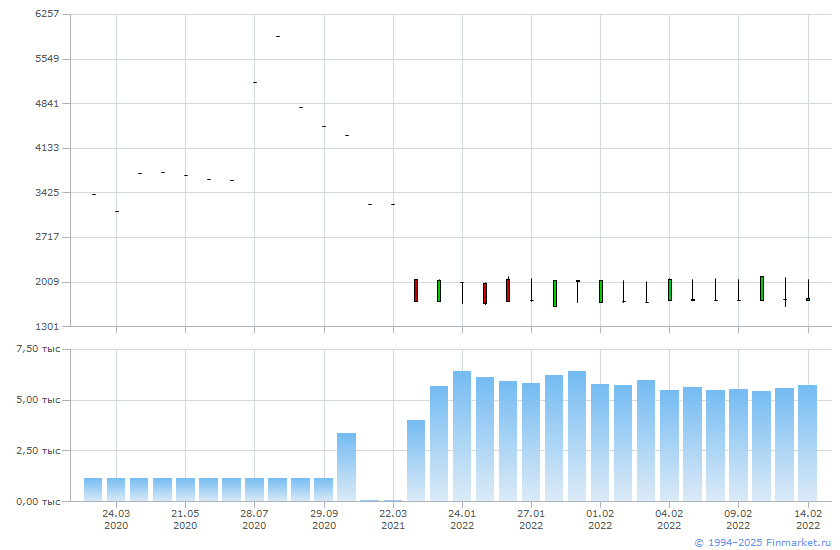Select the first red candle after 22.03 2021
The image size is (840, 550).
(416, 290)
